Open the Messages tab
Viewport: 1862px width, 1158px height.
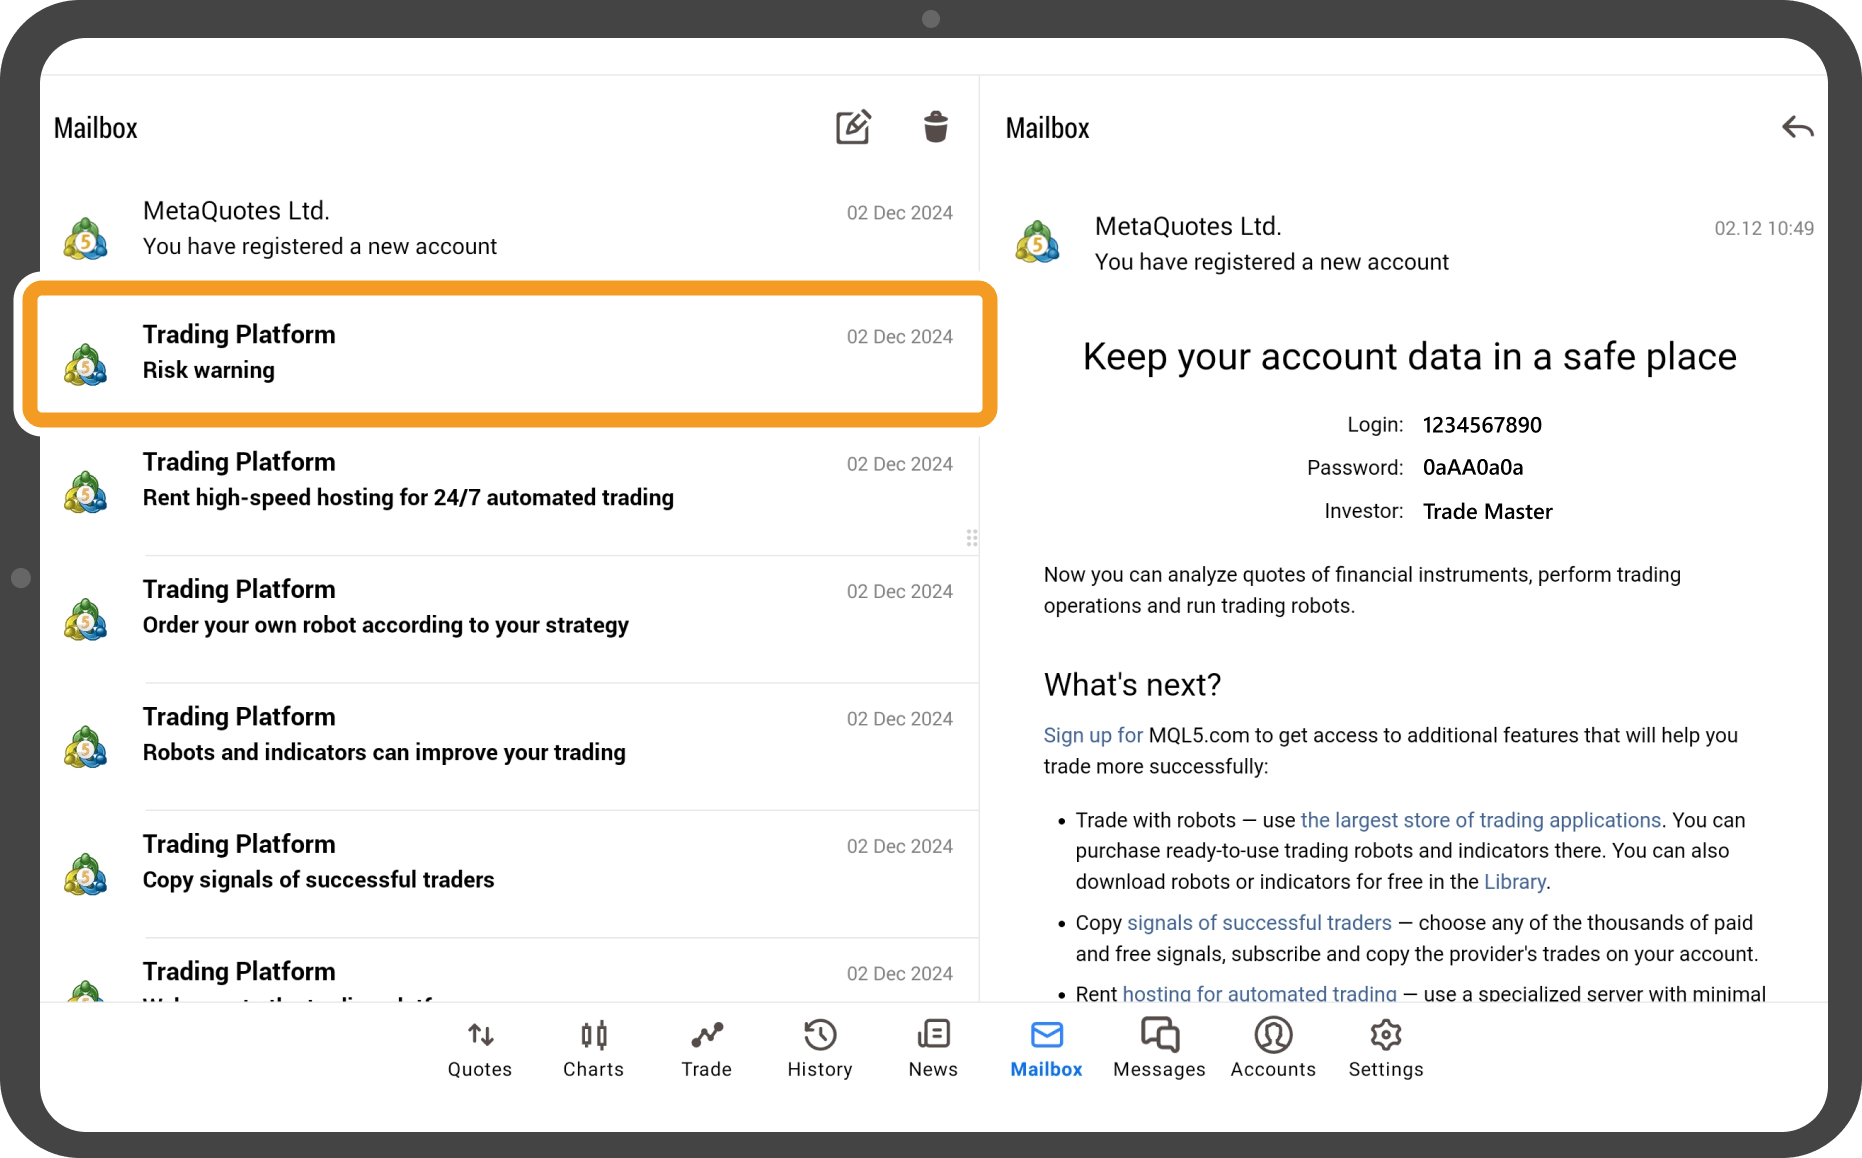click(x=1159, y=1048)
